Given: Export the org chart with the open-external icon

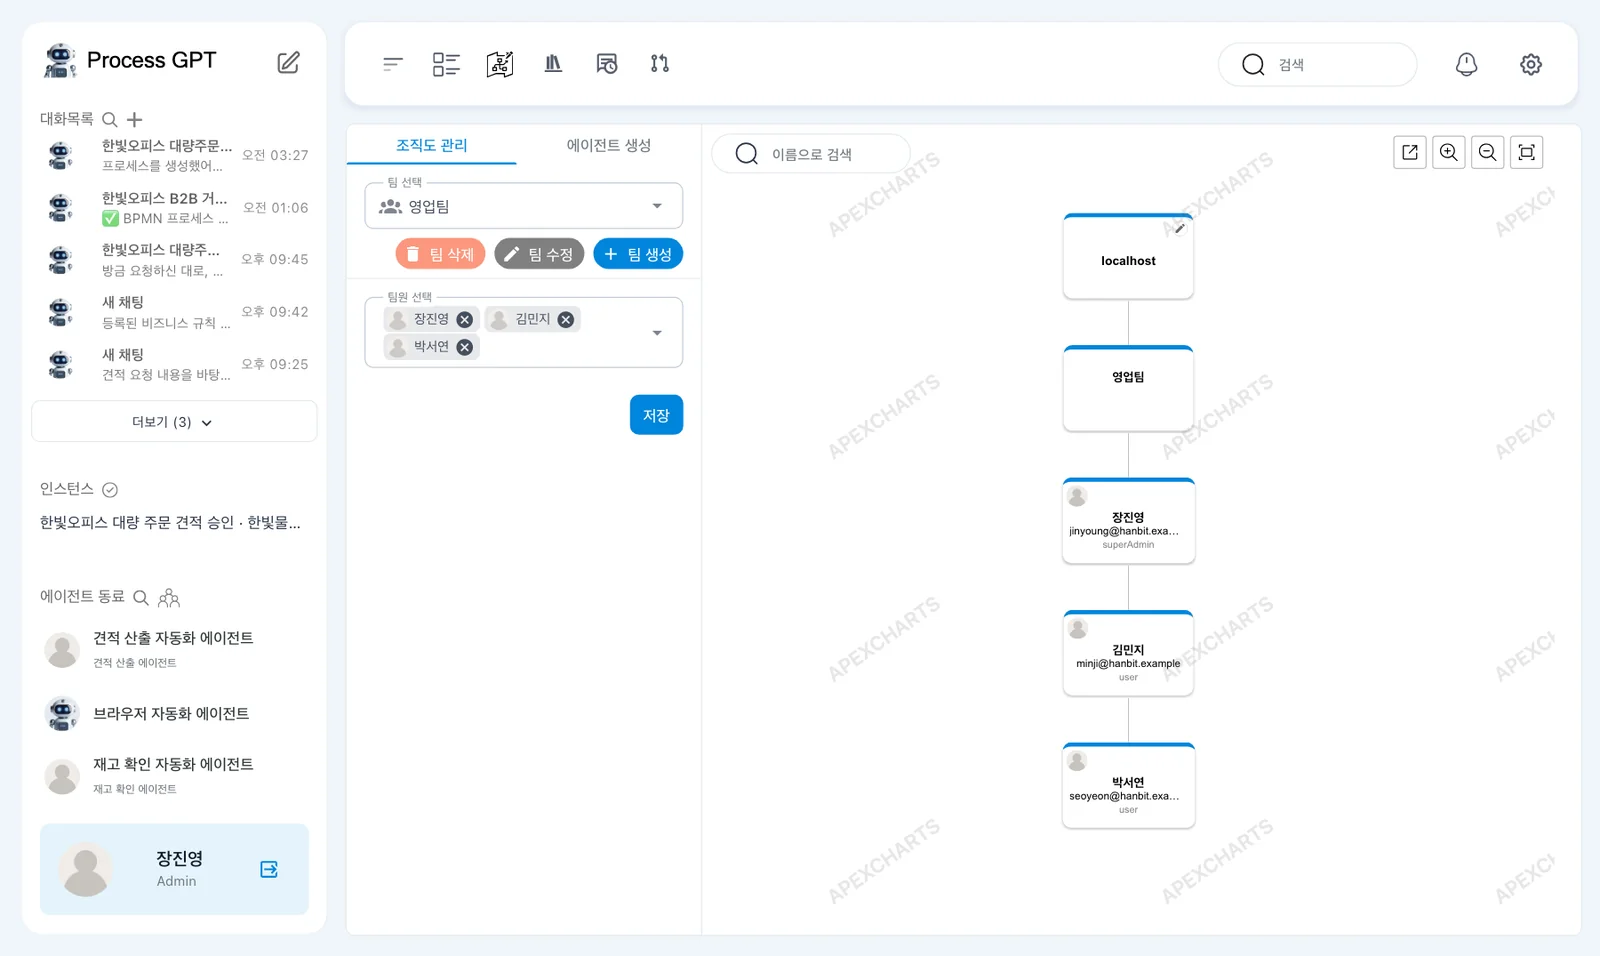Looking at the screenshot, I should [1410, 152].
